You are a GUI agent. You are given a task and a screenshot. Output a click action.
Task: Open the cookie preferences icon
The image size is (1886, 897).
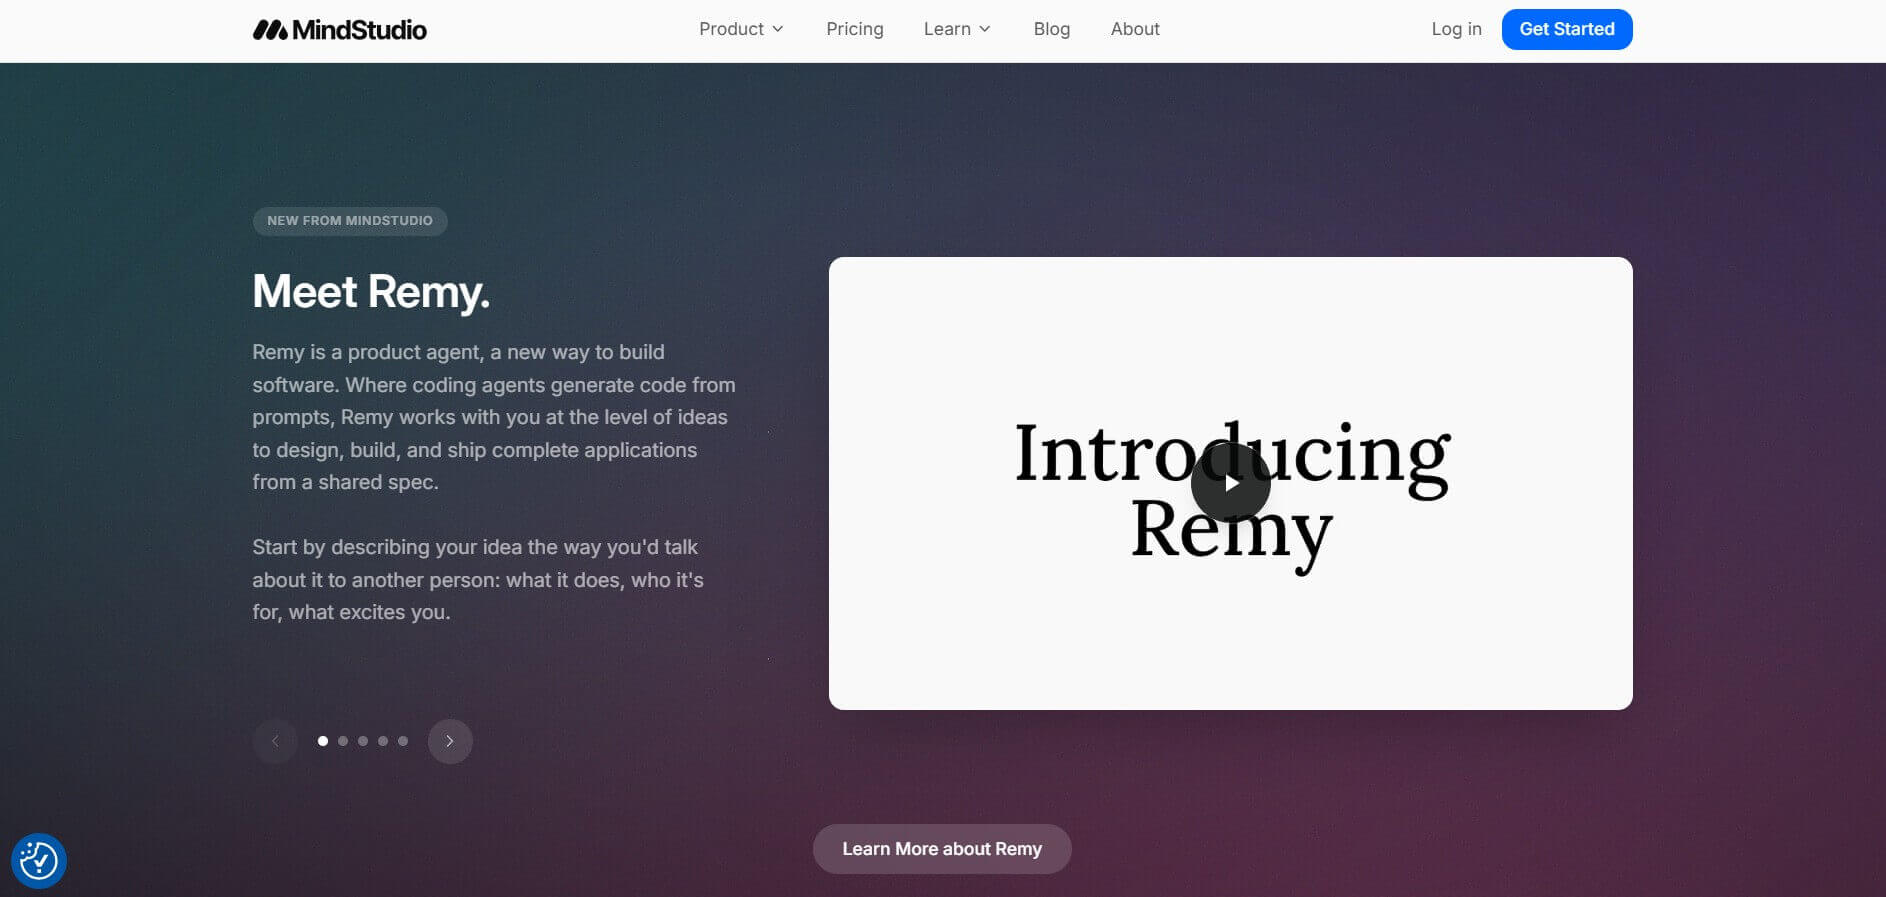click(x=39, y=860)
